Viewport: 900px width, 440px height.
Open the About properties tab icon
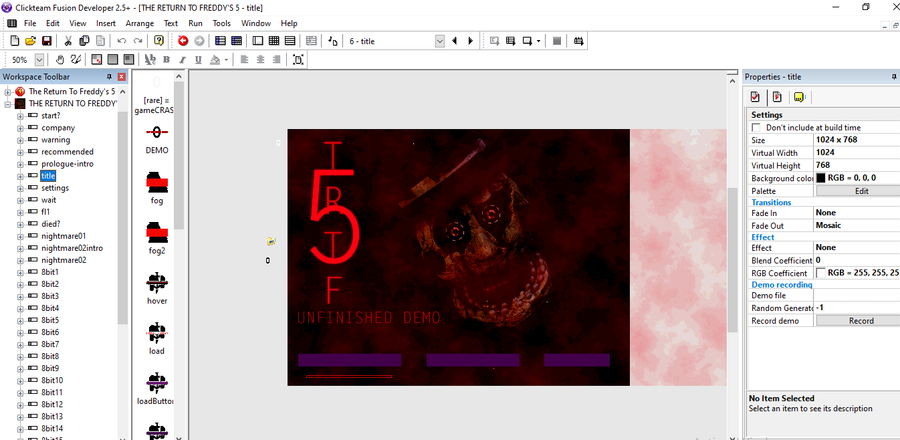point(799,97)
